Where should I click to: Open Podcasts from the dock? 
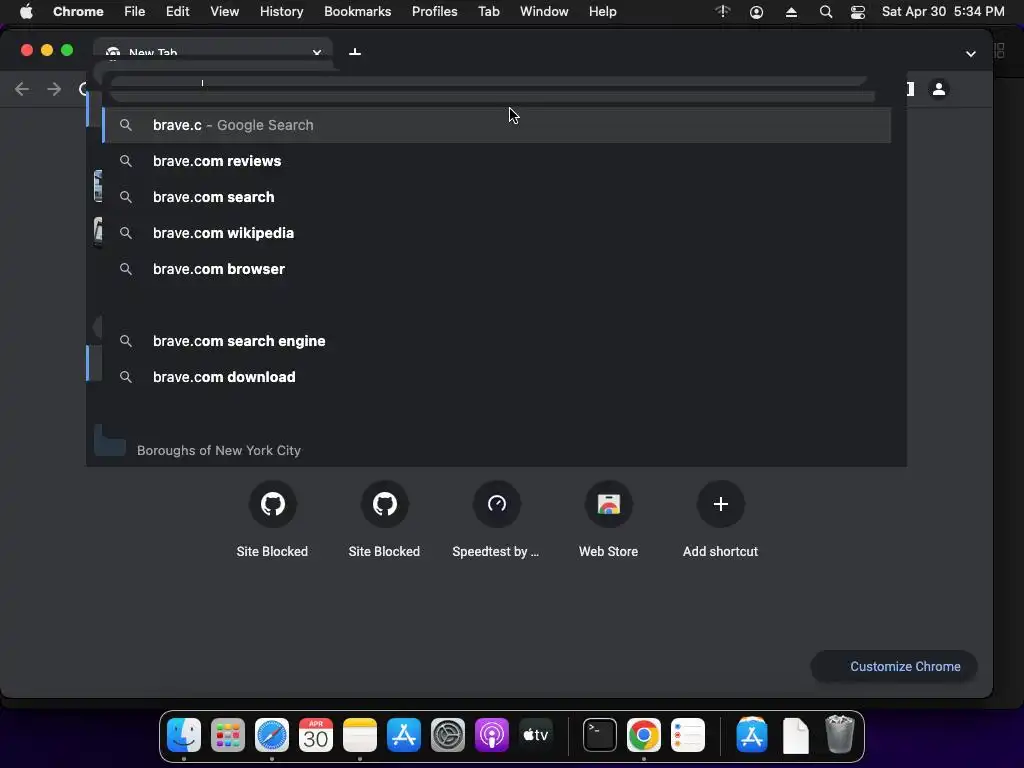[491, 735]
